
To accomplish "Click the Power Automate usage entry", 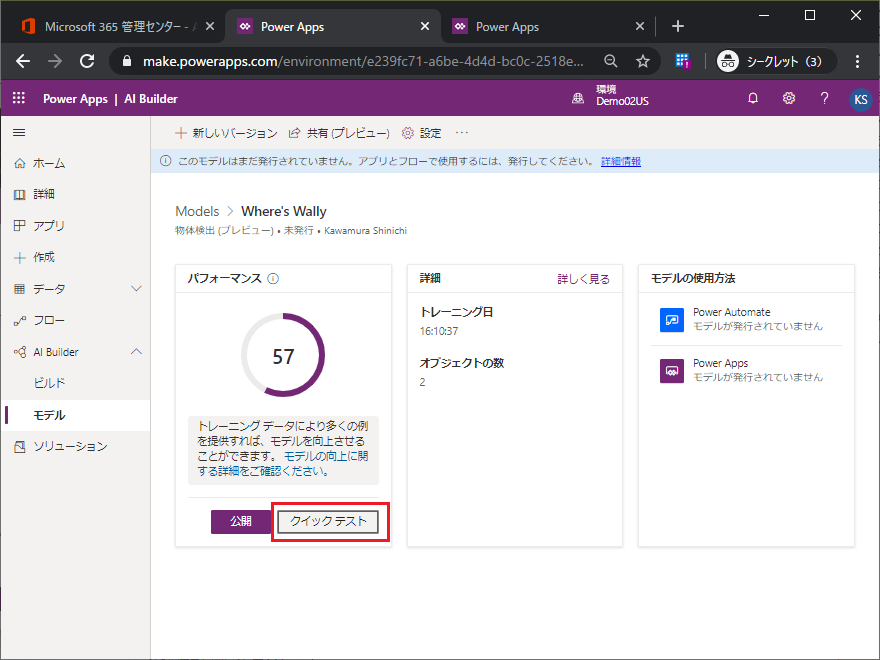I will [746, 319].
